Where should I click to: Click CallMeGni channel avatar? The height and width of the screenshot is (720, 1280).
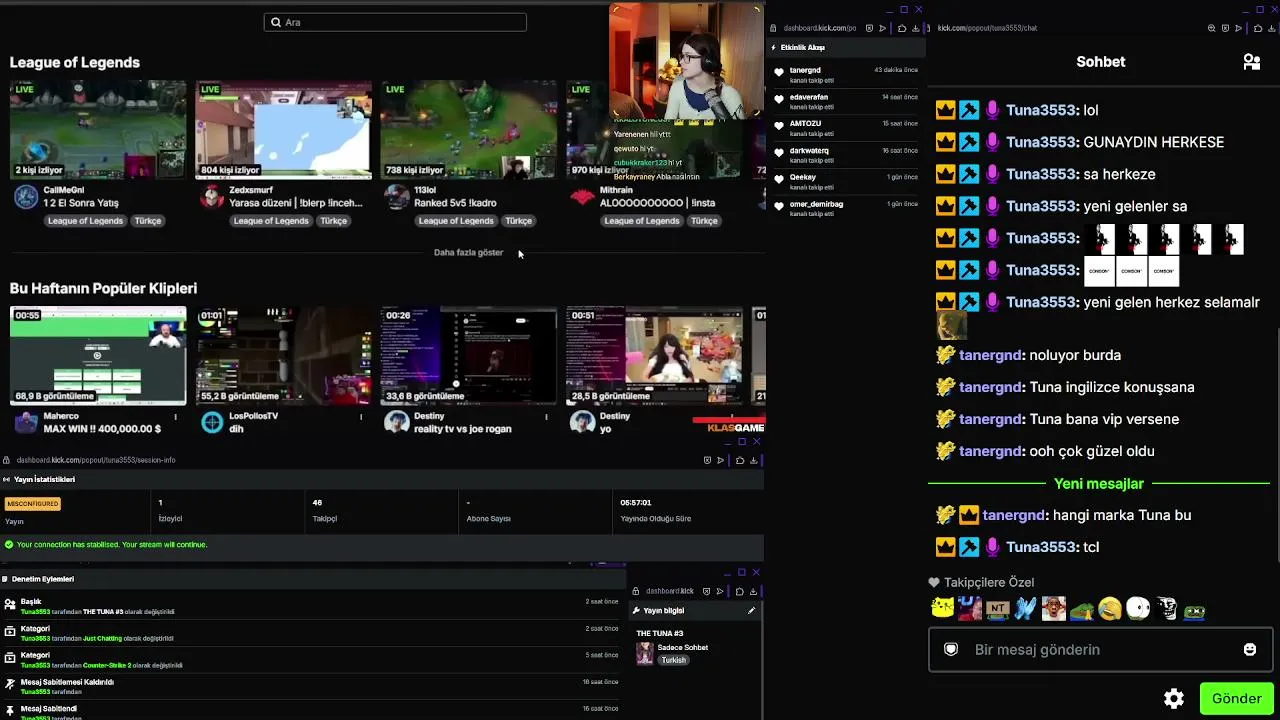pos(26,196)
